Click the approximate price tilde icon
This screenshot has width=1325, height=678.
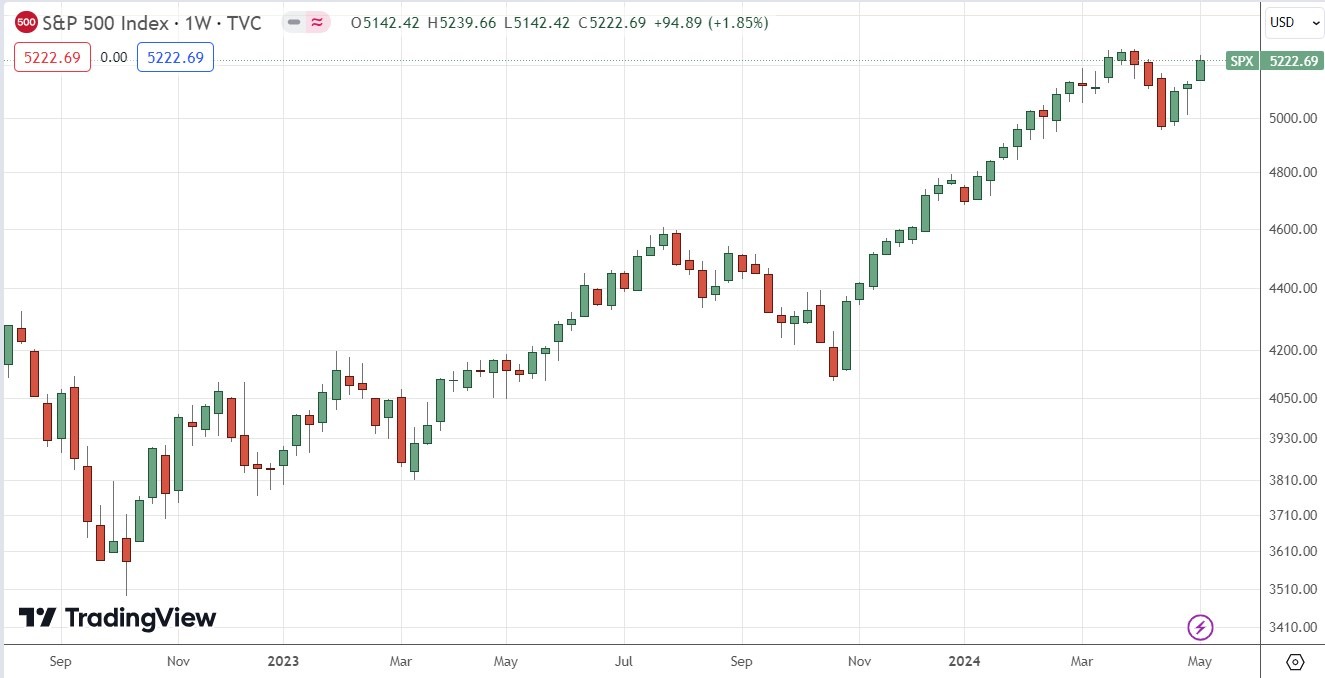coord(318,21)
